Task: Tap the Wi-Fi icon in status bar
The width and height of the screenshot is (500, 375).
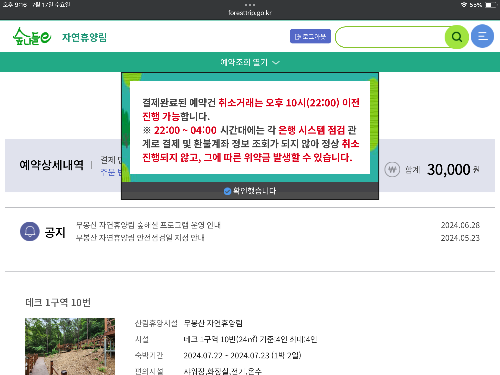Action: point(464,5)
